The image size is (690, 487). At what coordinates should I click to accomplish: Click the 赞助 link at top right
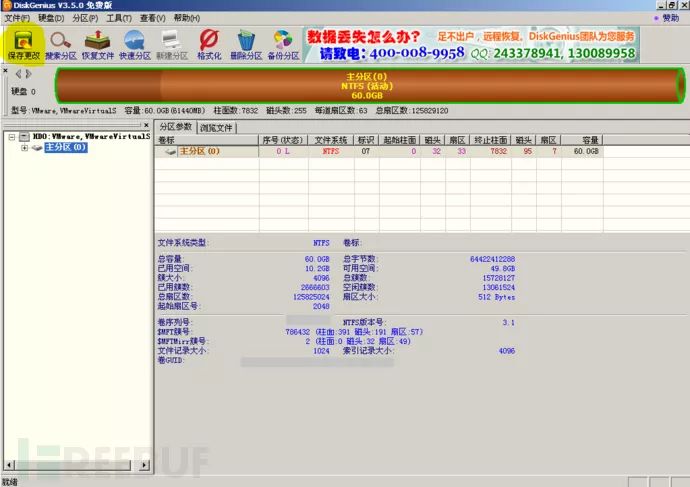670,18
